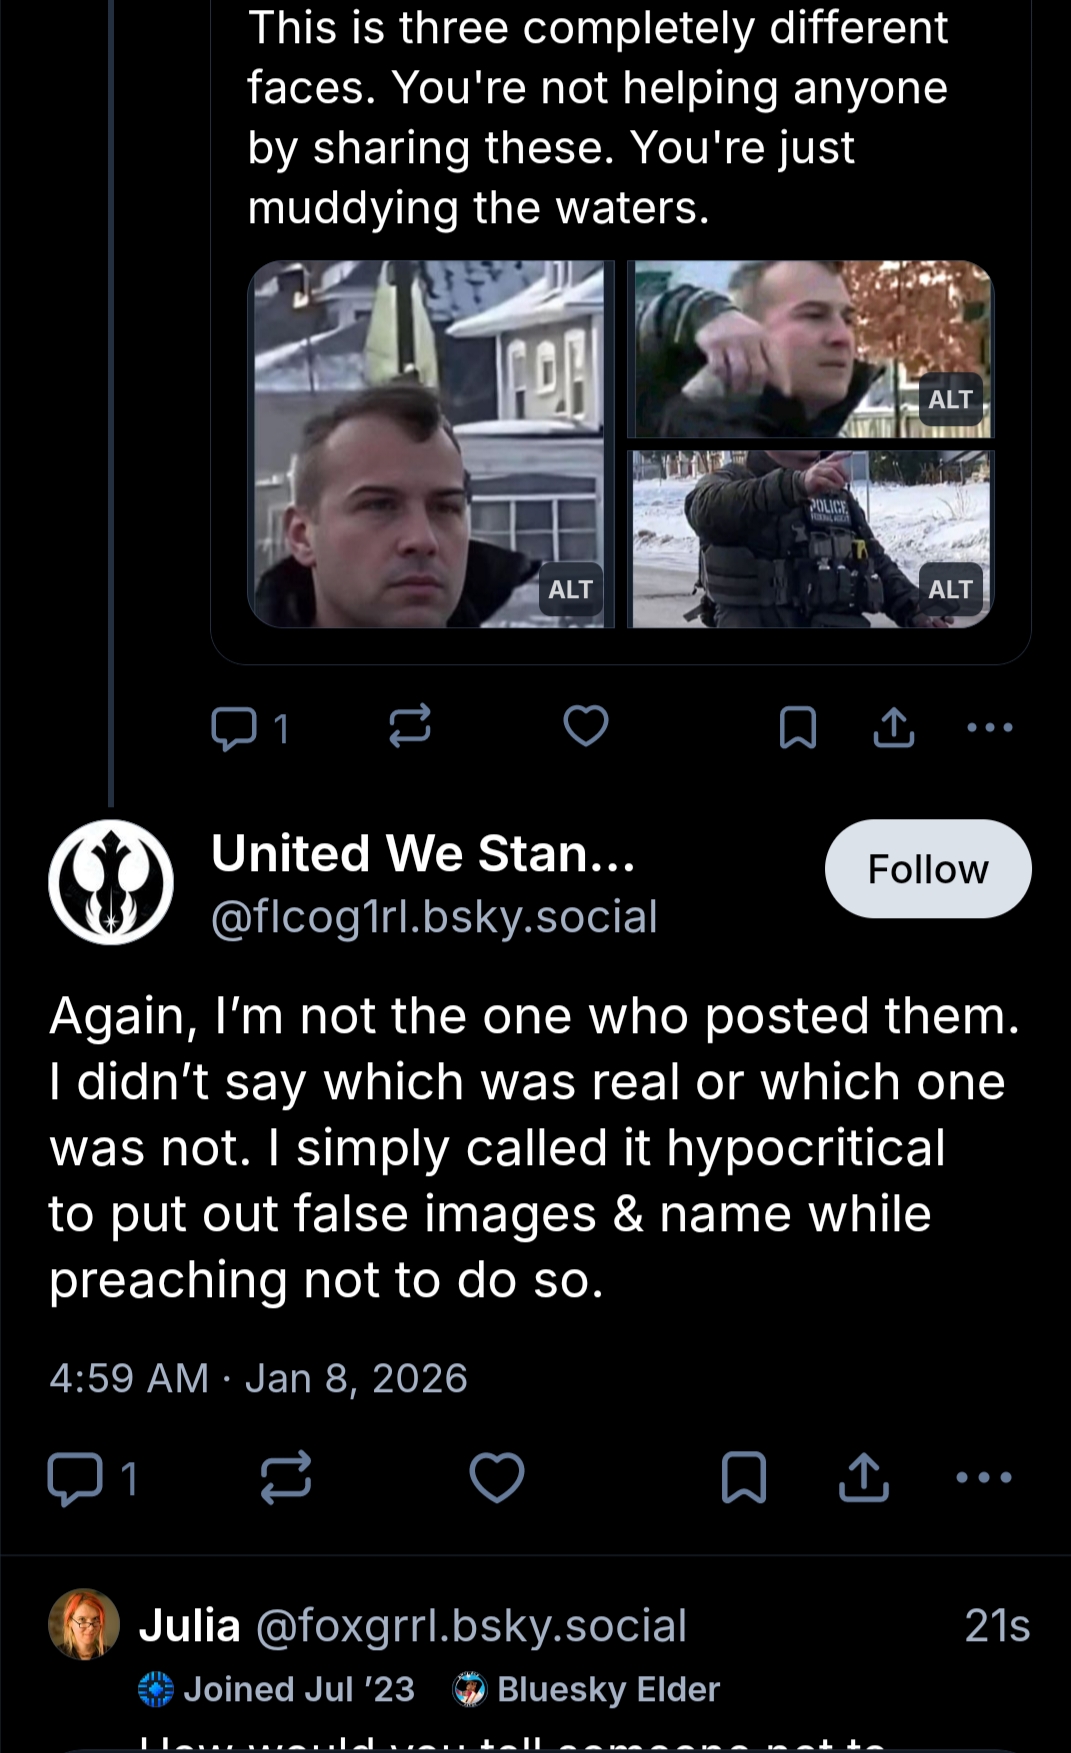Like the parent post with heart
1071x1753 pixels.
click(x=586, y=726)
